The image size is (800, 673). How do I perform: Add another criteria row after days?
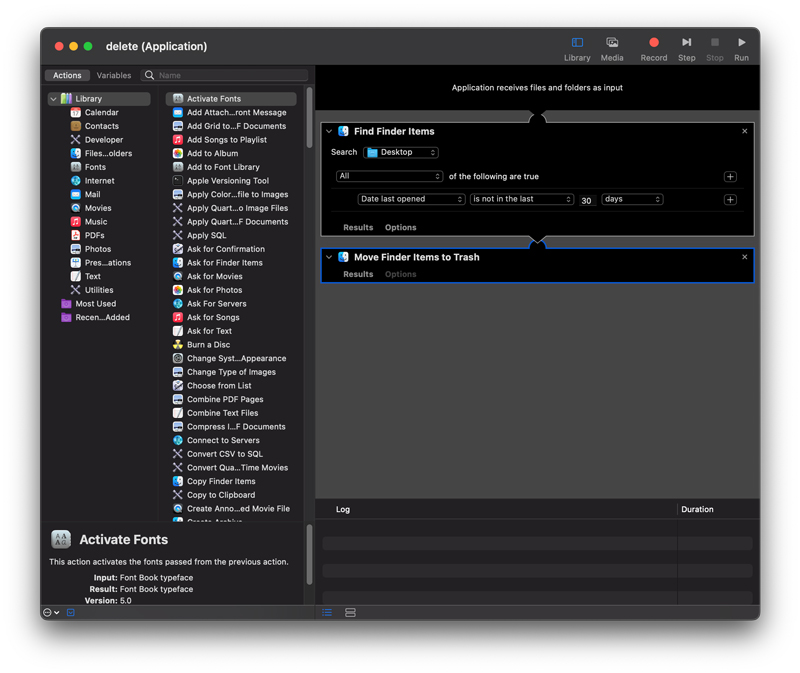730,200
